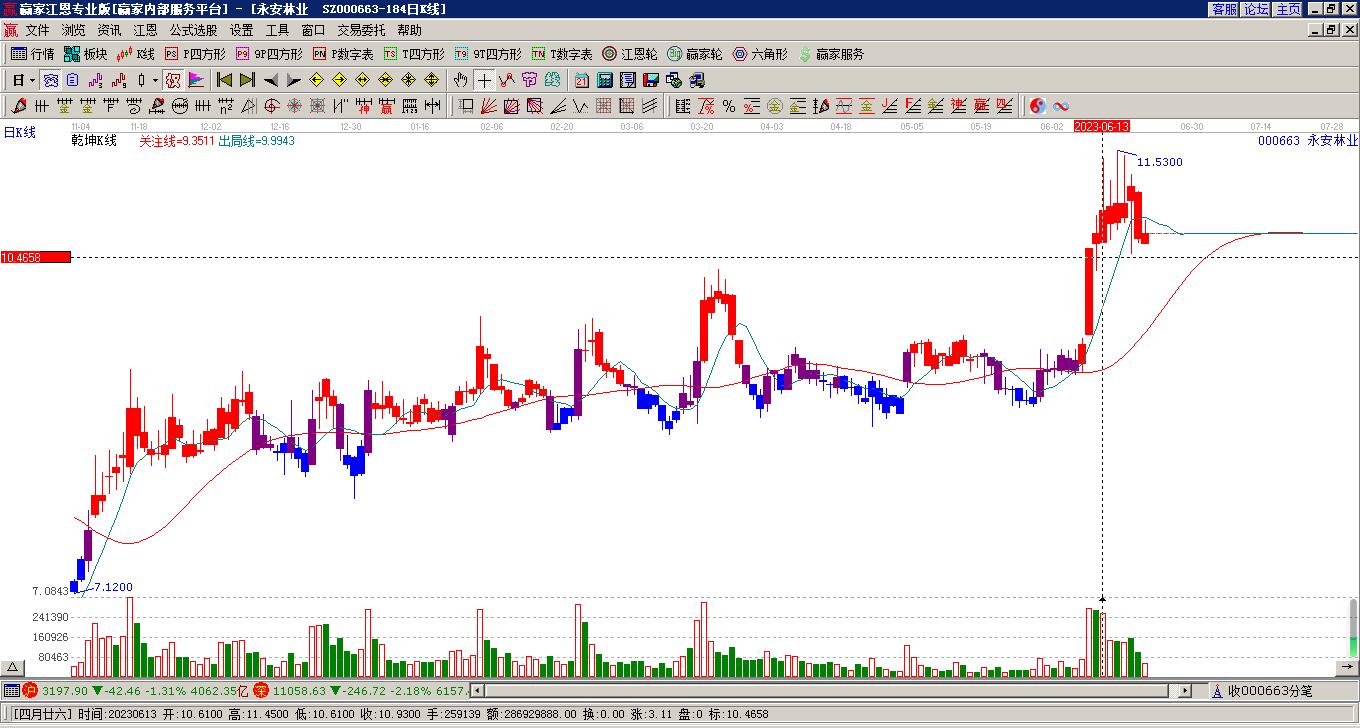Click the 深 Shenzhen index badge
Image resolution: width=1360 pixels, height=728 pixels.
tap(261, 690)
